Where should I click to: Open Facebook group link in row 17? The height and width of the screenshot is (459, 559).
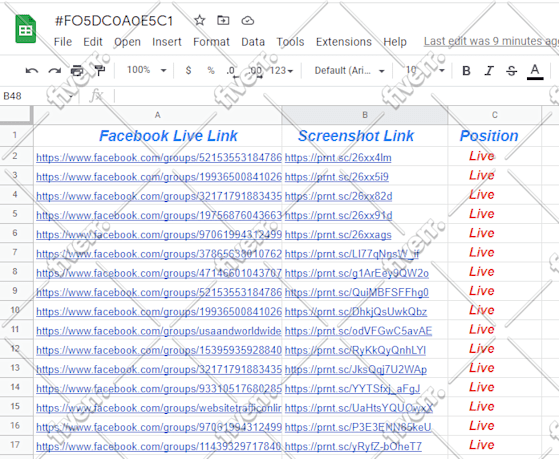159,447
